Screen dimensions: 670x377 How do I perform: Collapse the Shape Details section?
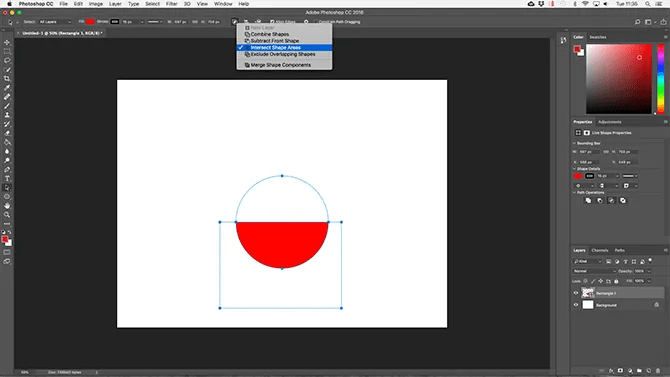(x=574, y=169)
